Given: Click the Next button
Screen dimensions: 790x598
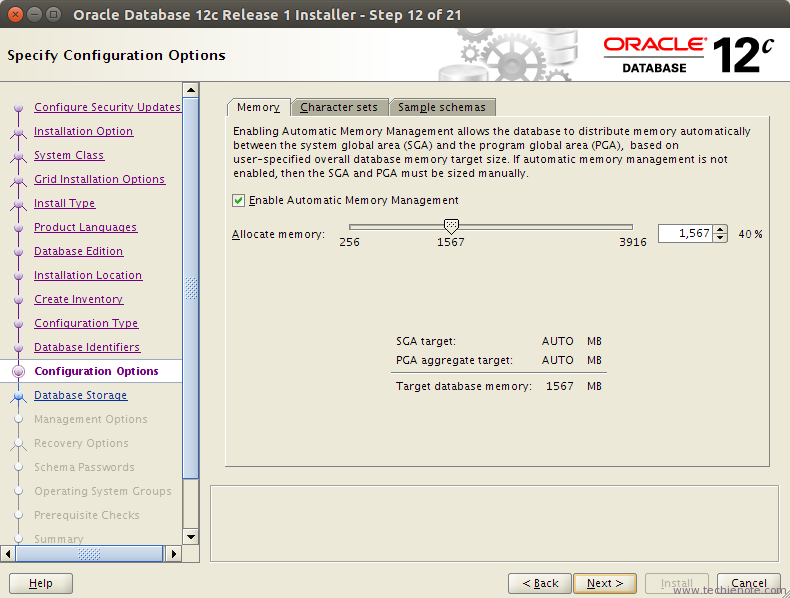Looking at the screenshot, I should (605, 583).
